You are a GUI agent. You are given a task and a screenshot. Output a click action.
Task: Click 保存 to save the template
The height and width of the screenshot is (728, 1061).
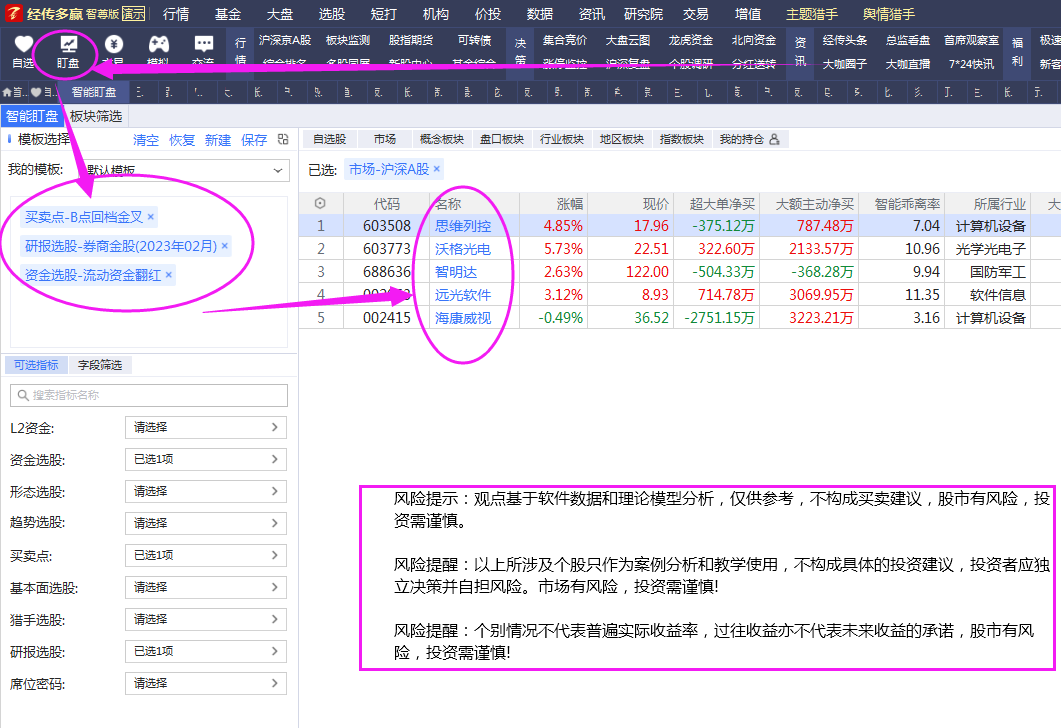click(x=254, y=140)
